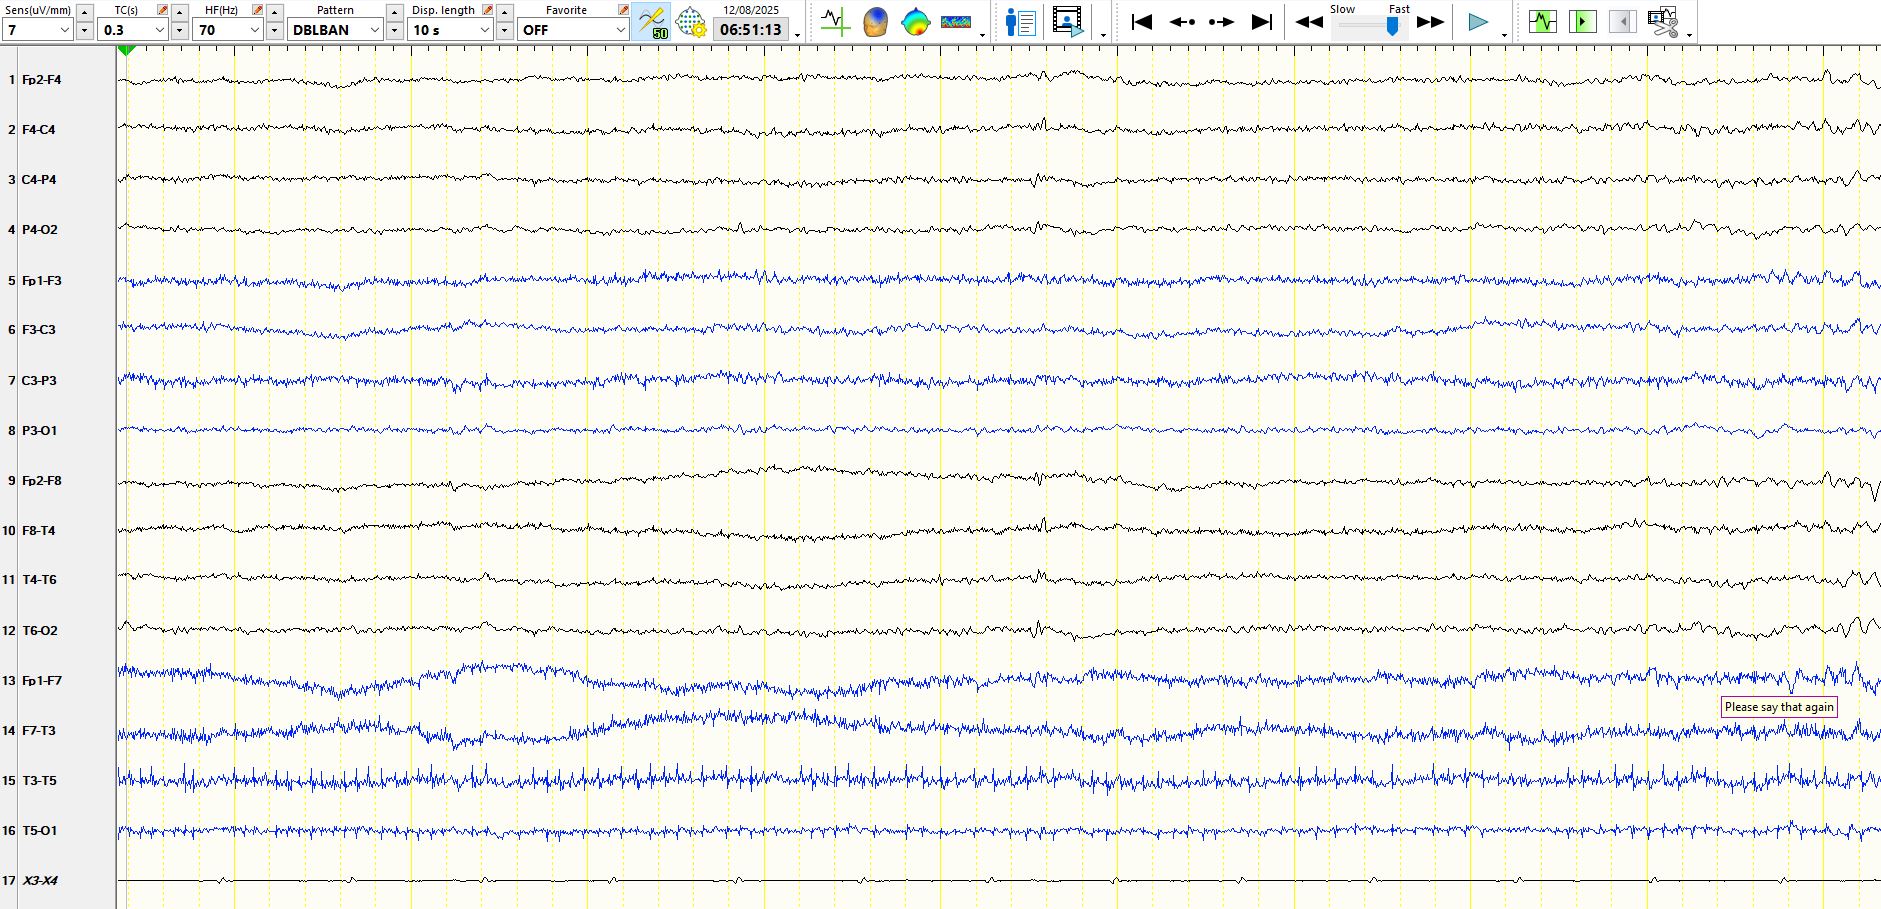1881x909 pixels.
Task: Open the 2D topographic scalp map
Action: pyautogui.click(x=915, y=22)
